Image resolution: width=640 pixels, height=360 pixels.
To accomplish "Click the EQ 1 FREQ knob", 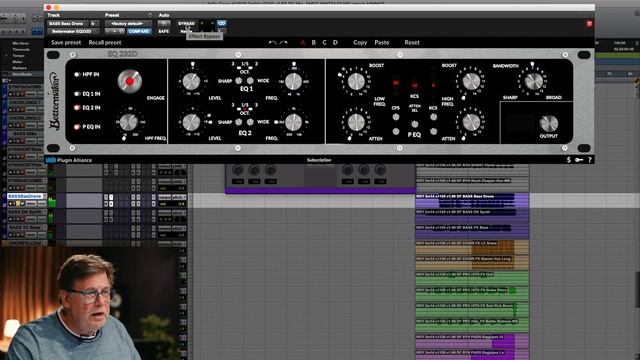I will coord(293,81).
